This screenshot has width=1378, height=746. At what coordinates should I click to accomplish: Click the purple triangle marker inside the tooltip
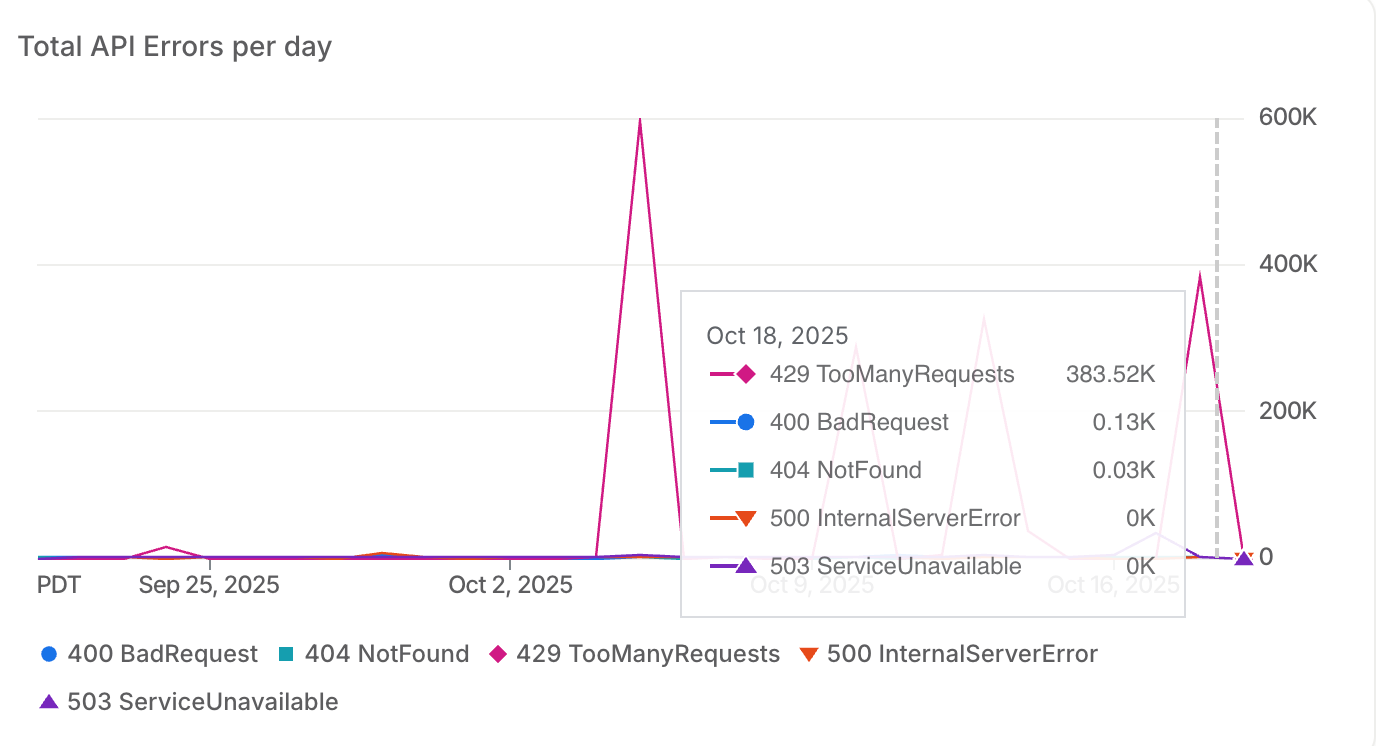click(x=745, y=566)
